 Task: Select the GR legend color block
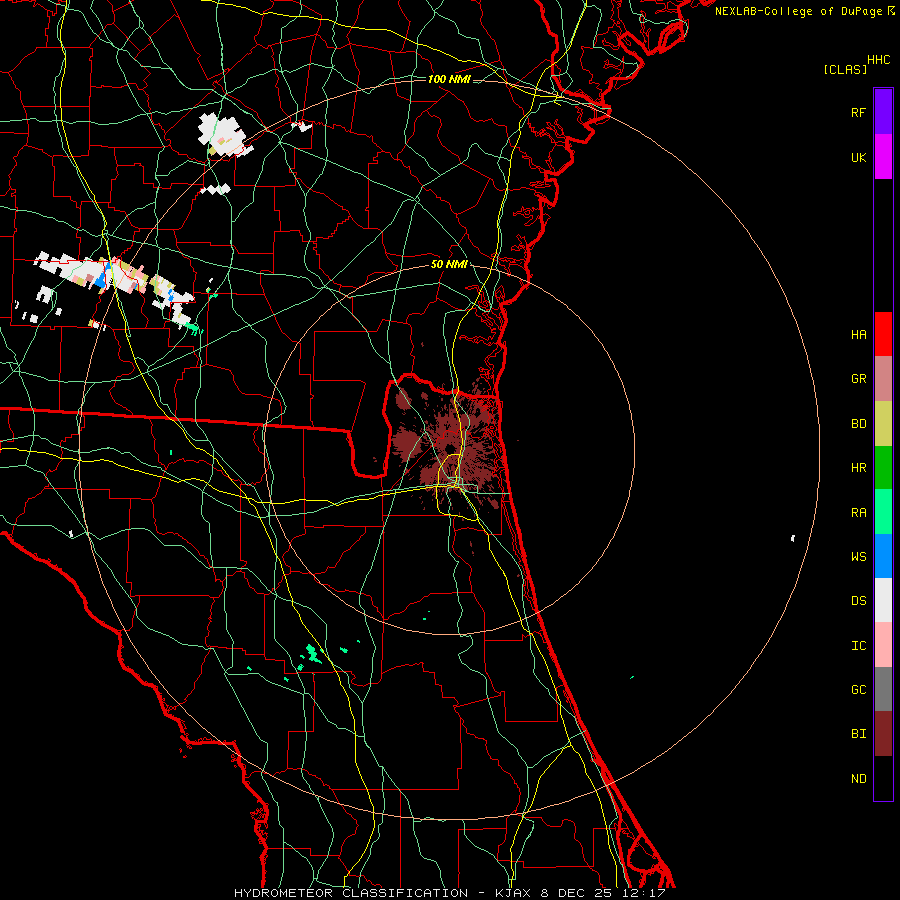883,379
